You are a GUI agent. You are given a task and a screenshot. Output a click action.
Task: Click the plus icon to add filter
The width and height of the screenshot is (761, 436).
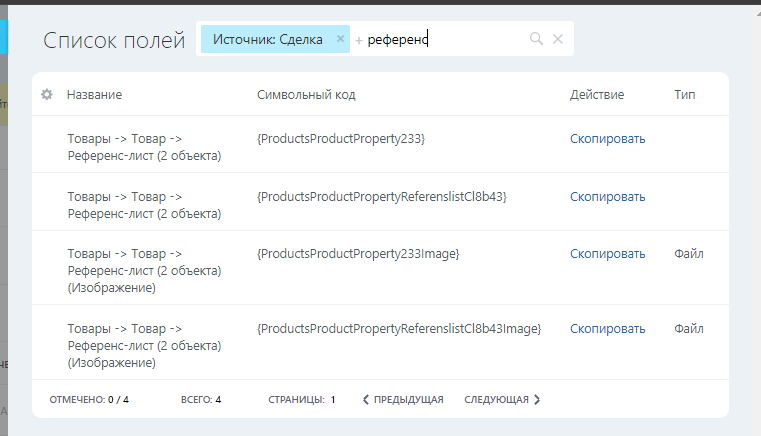click(x=359, y=40)
